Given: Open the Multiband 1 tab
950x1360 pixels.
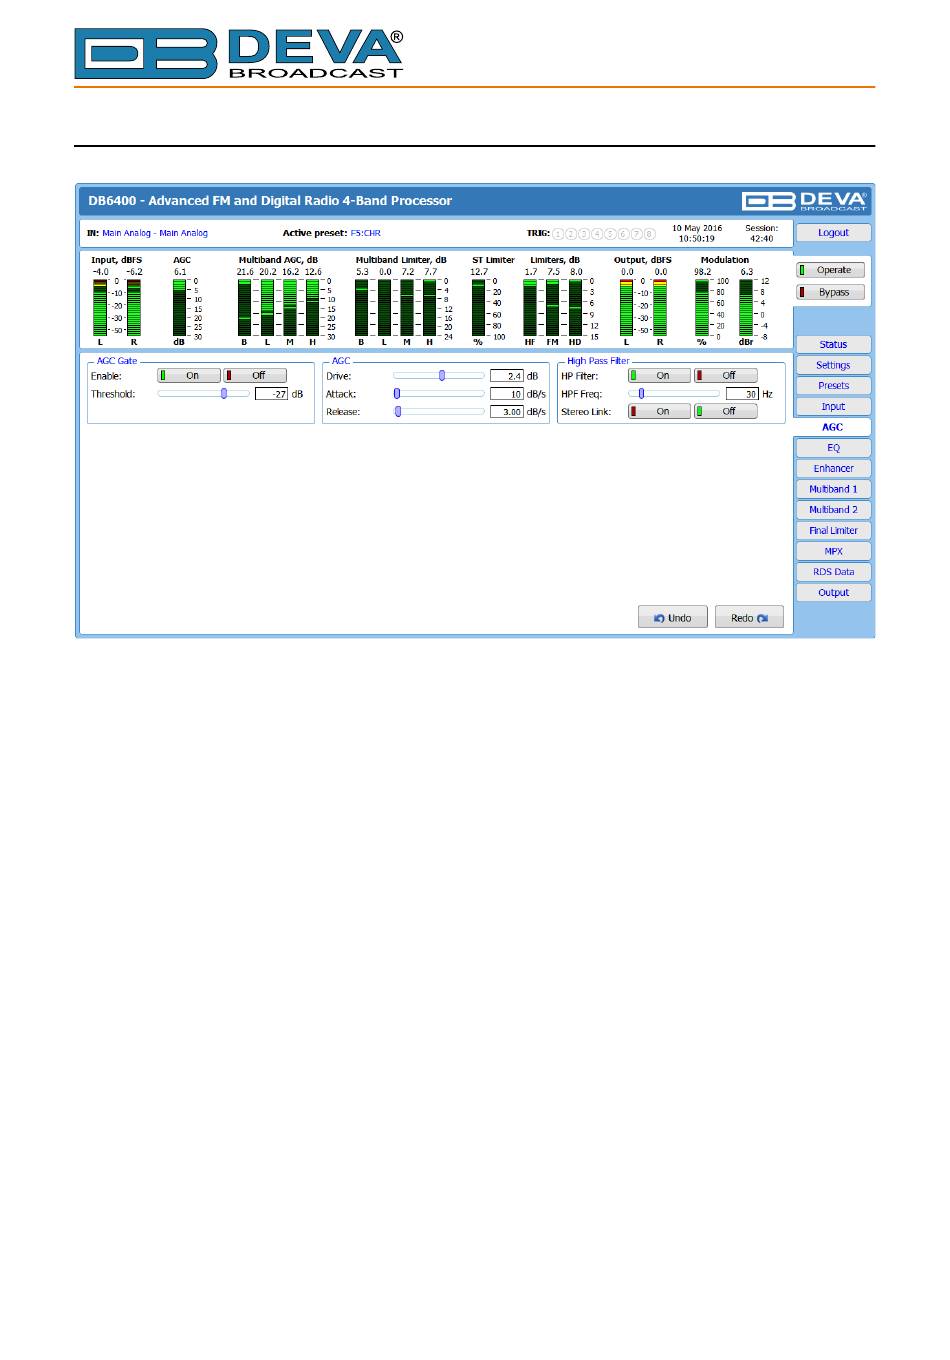Looking at the screenshot, I should 833,489.
